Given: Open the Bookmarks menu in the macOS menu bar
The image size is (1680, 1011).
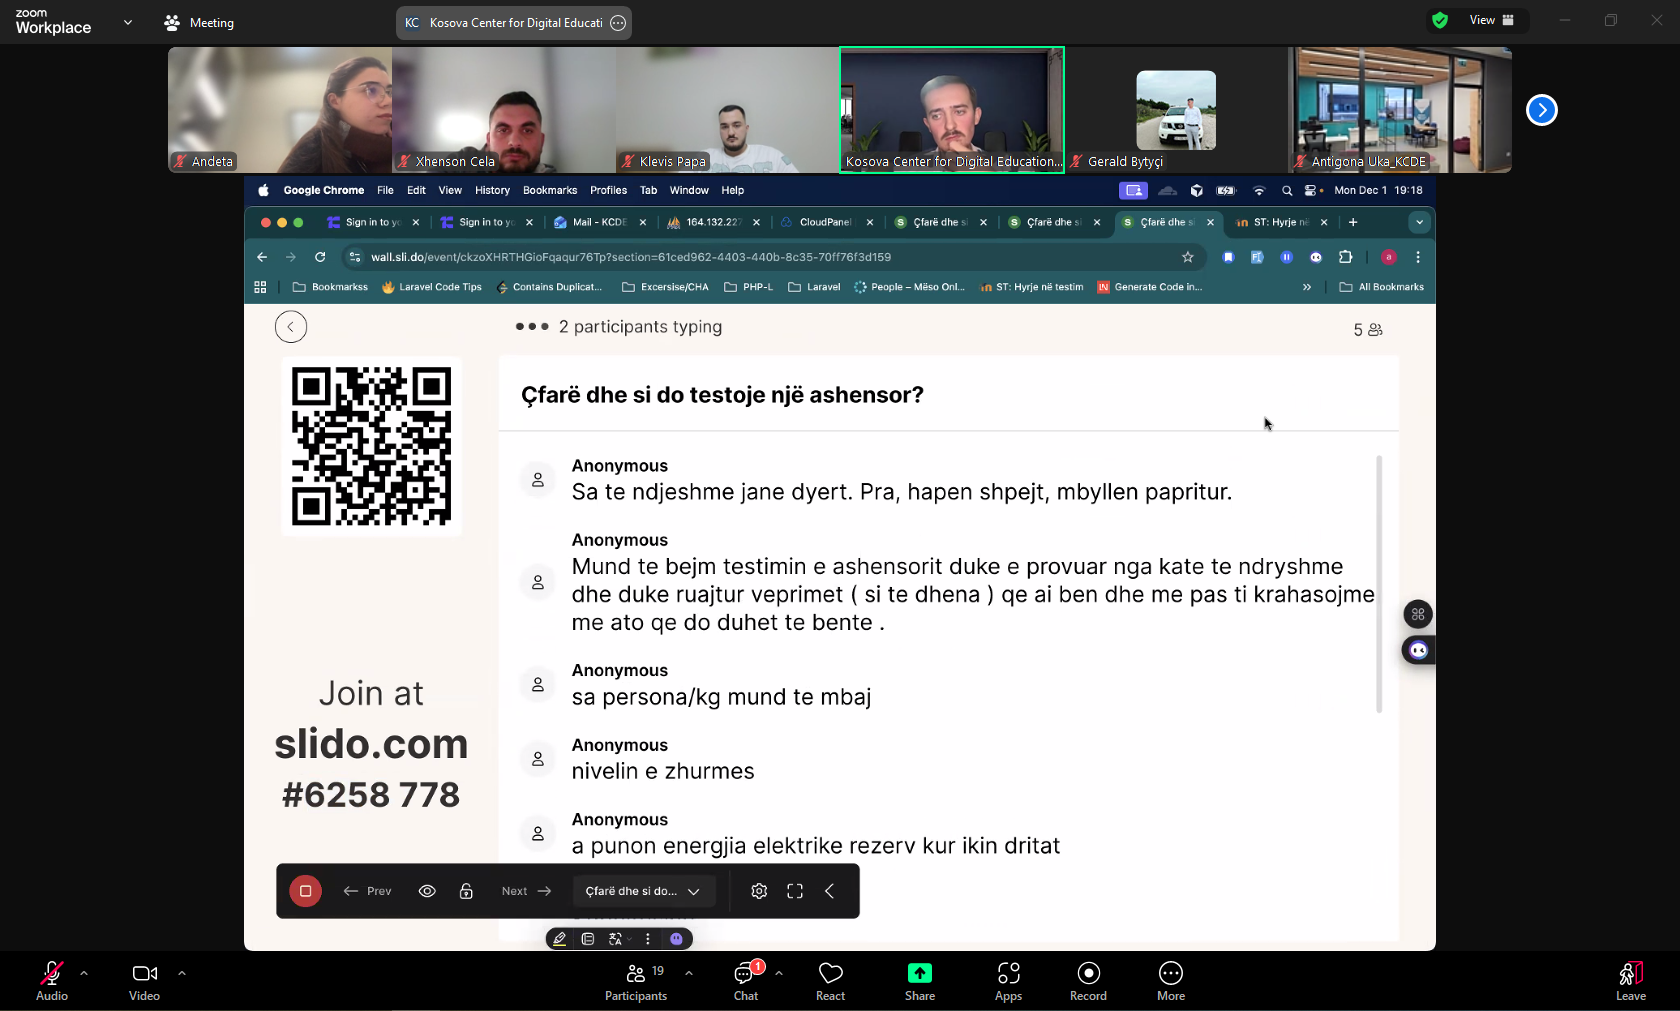Looking at the screenshot, I should click(x=549, y=190).
